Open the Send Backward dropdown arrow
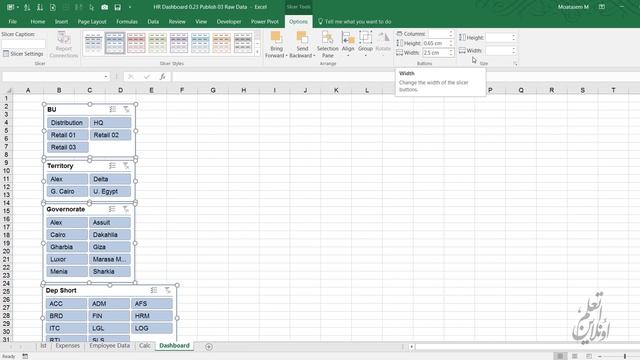The width and height of the screenshot is (640, 360). click(314, 56)
